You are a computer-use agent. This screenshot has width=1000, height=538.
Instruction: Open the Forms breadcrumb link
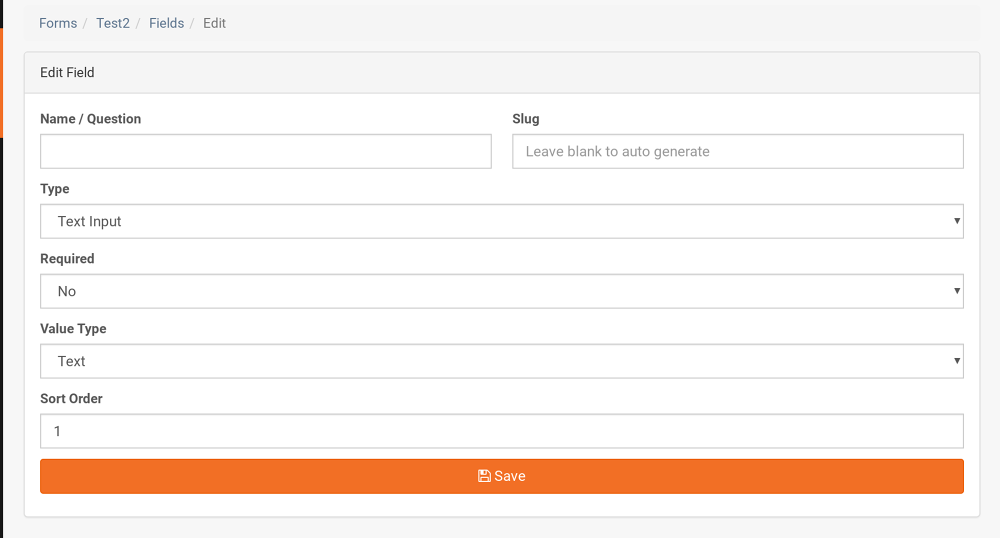(58, 23)
